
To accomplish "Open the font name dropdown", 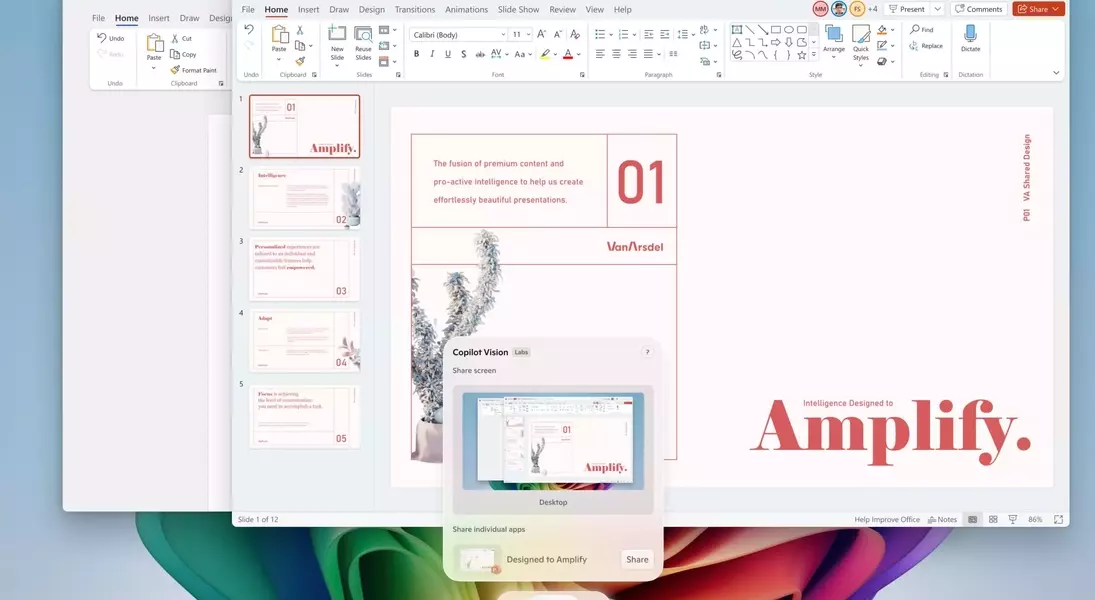I will (x=503, y=33).
